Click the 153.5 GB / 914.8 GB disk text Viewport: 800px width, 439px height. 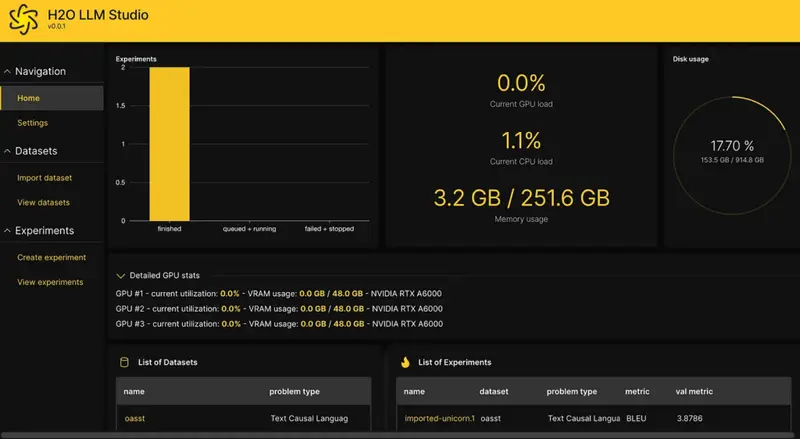pyautogui.click(x=732, y=160)
